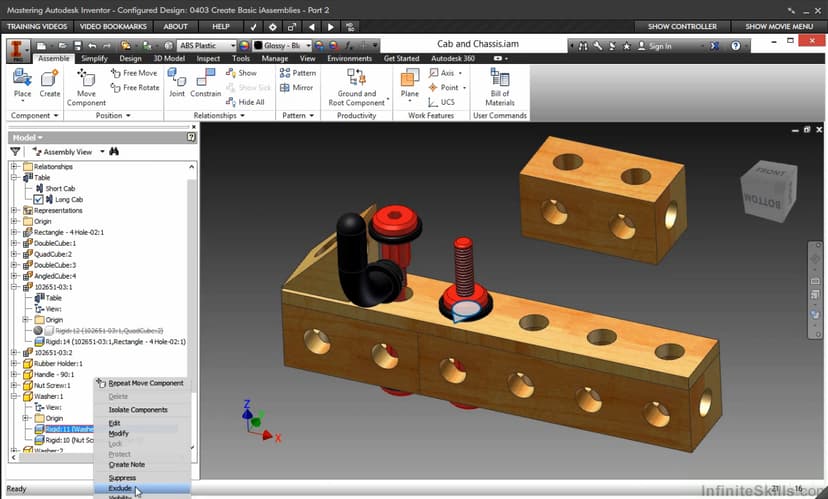Collapse the Washer:1 tree node
Viewport: 828px width, 499px height.
pos(14,396)
